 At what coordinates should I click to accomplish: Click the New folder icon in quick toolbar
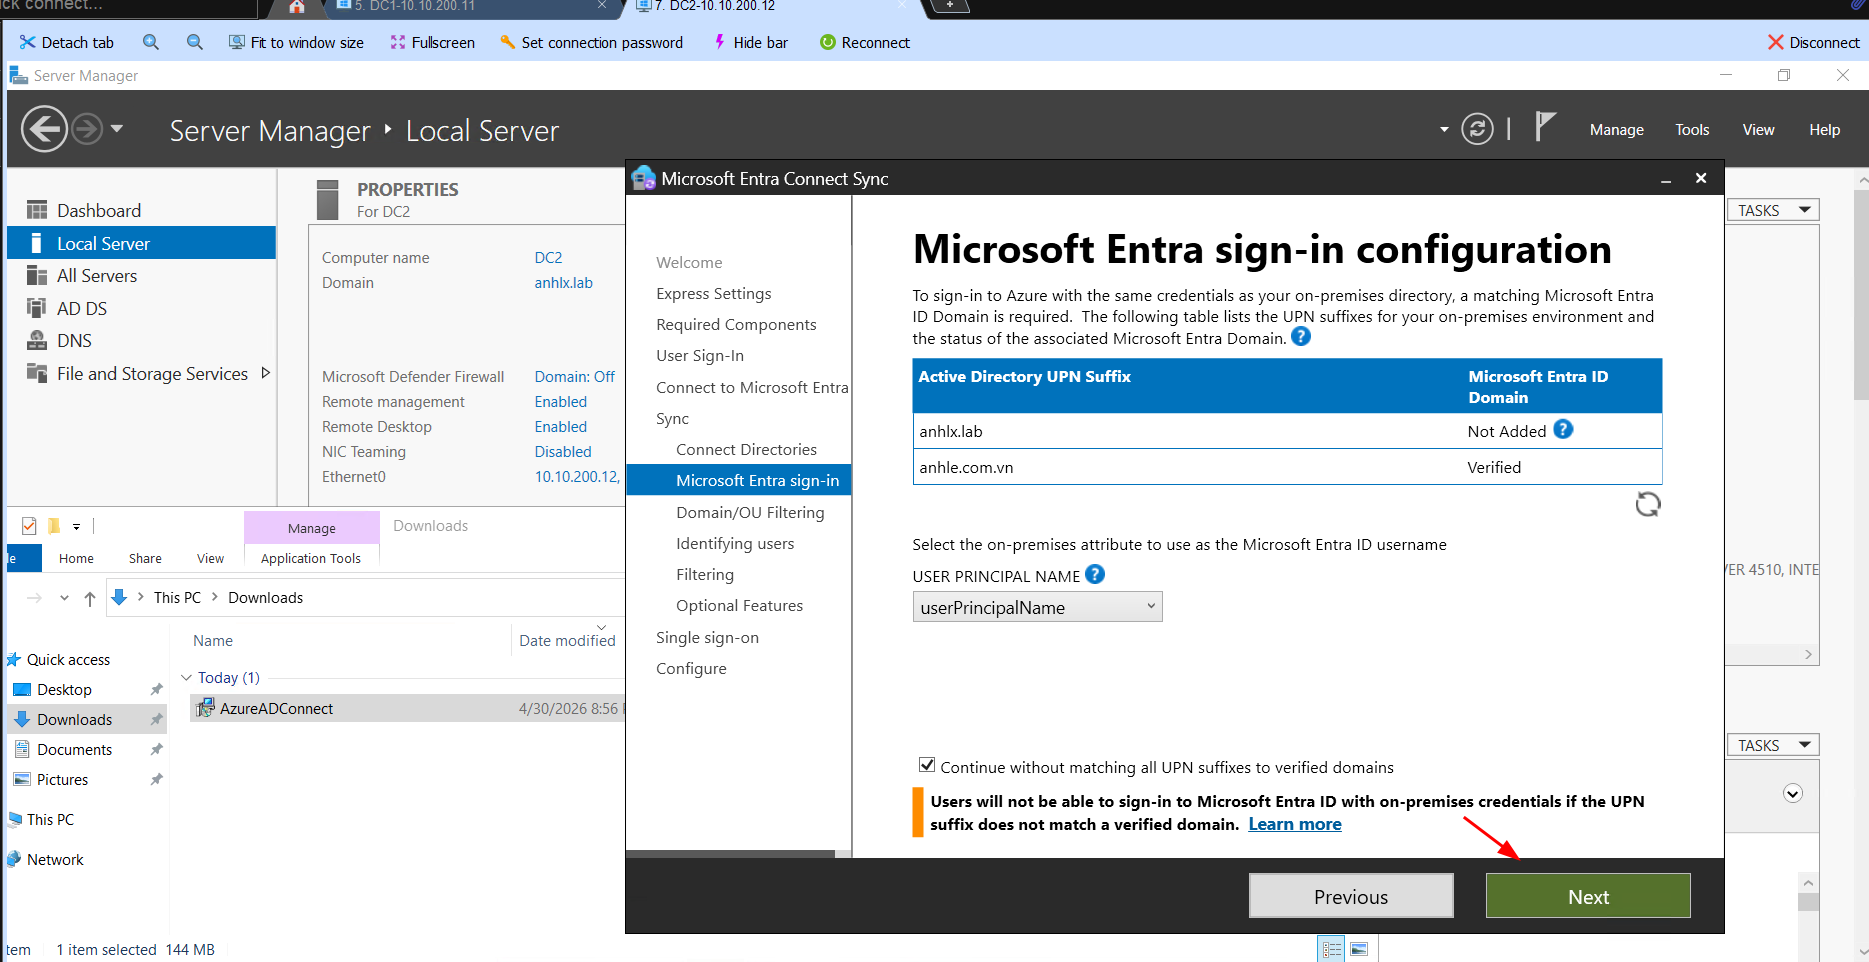(x=54, y=526)
